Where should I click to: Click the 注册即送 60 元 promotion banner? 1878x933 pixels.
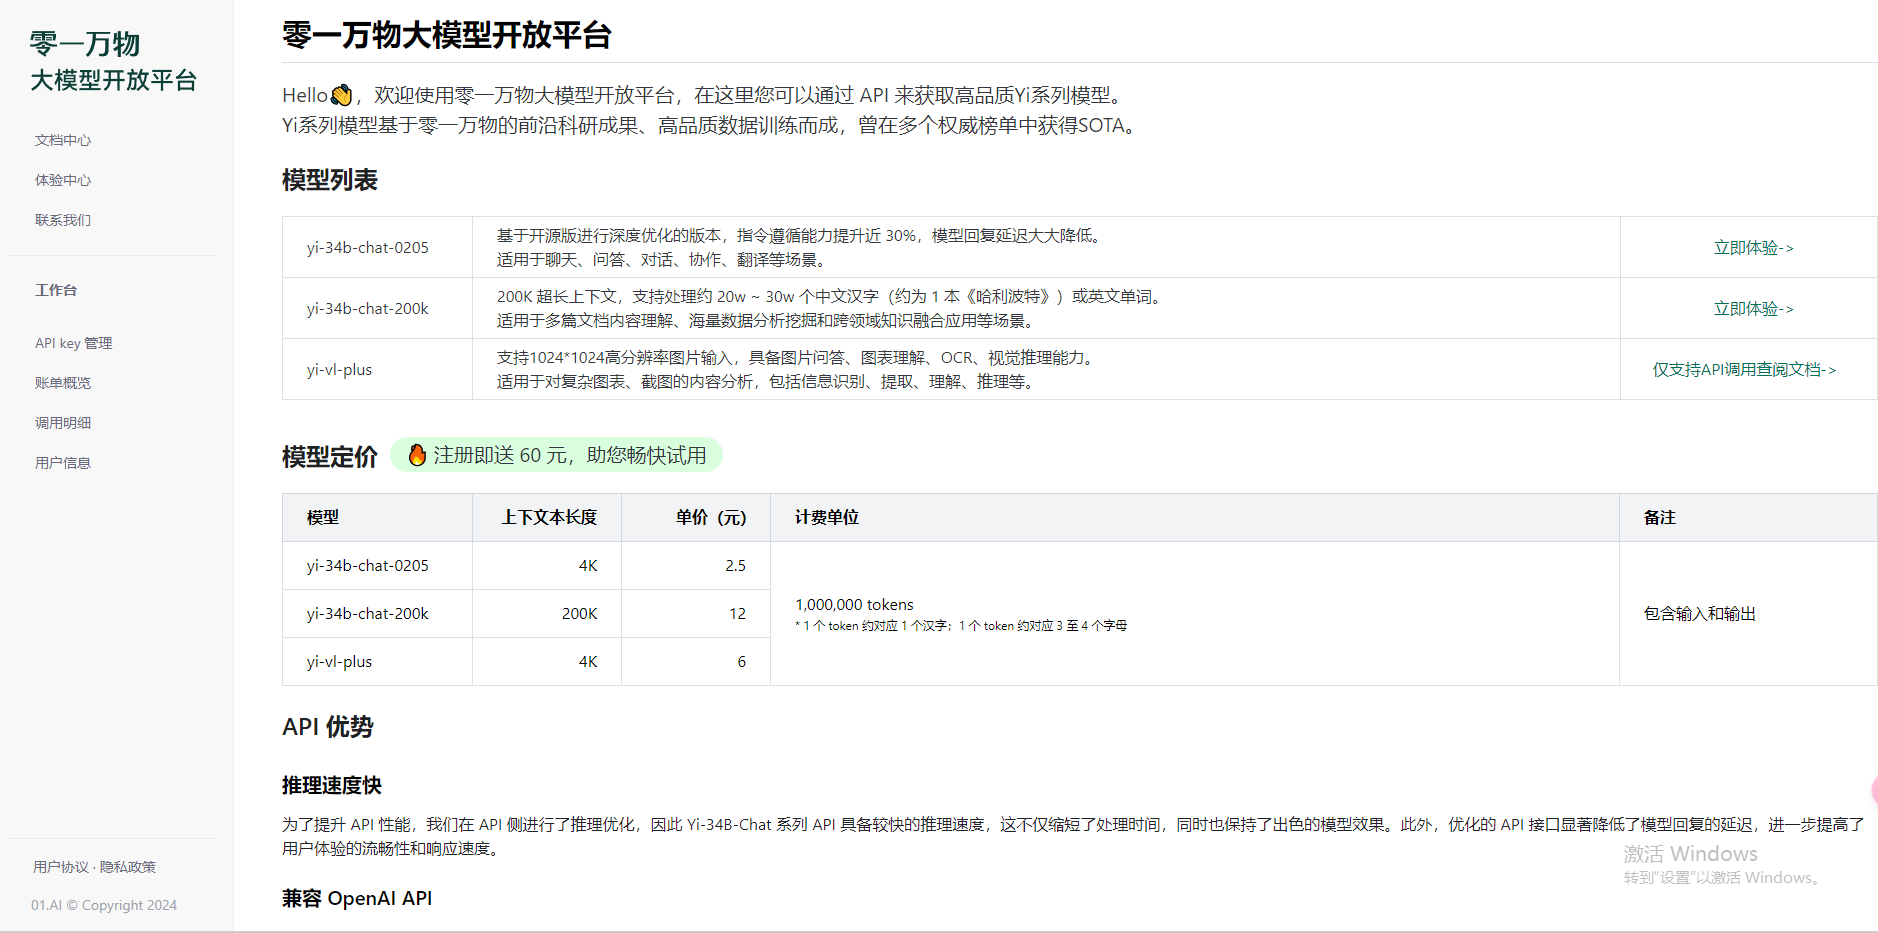click(x=556, y=455)
